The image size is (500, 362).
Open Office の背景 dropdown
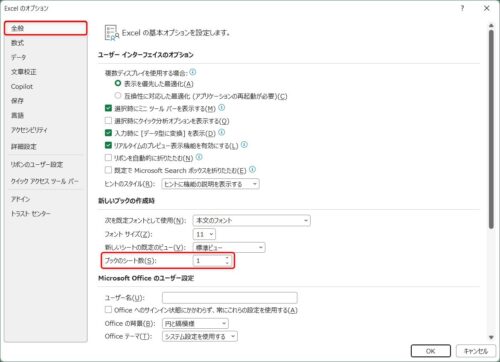point(195,323)
